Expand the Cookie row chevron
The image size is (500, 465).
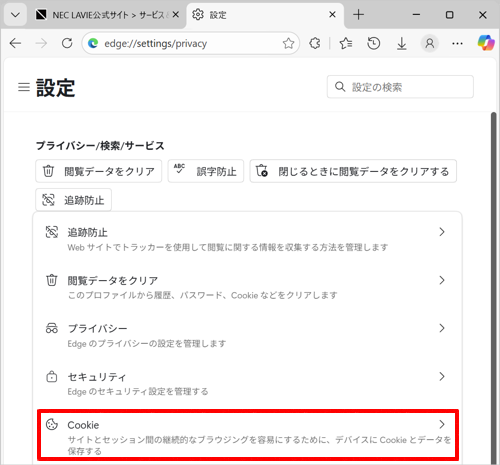(x=442, y=424)
